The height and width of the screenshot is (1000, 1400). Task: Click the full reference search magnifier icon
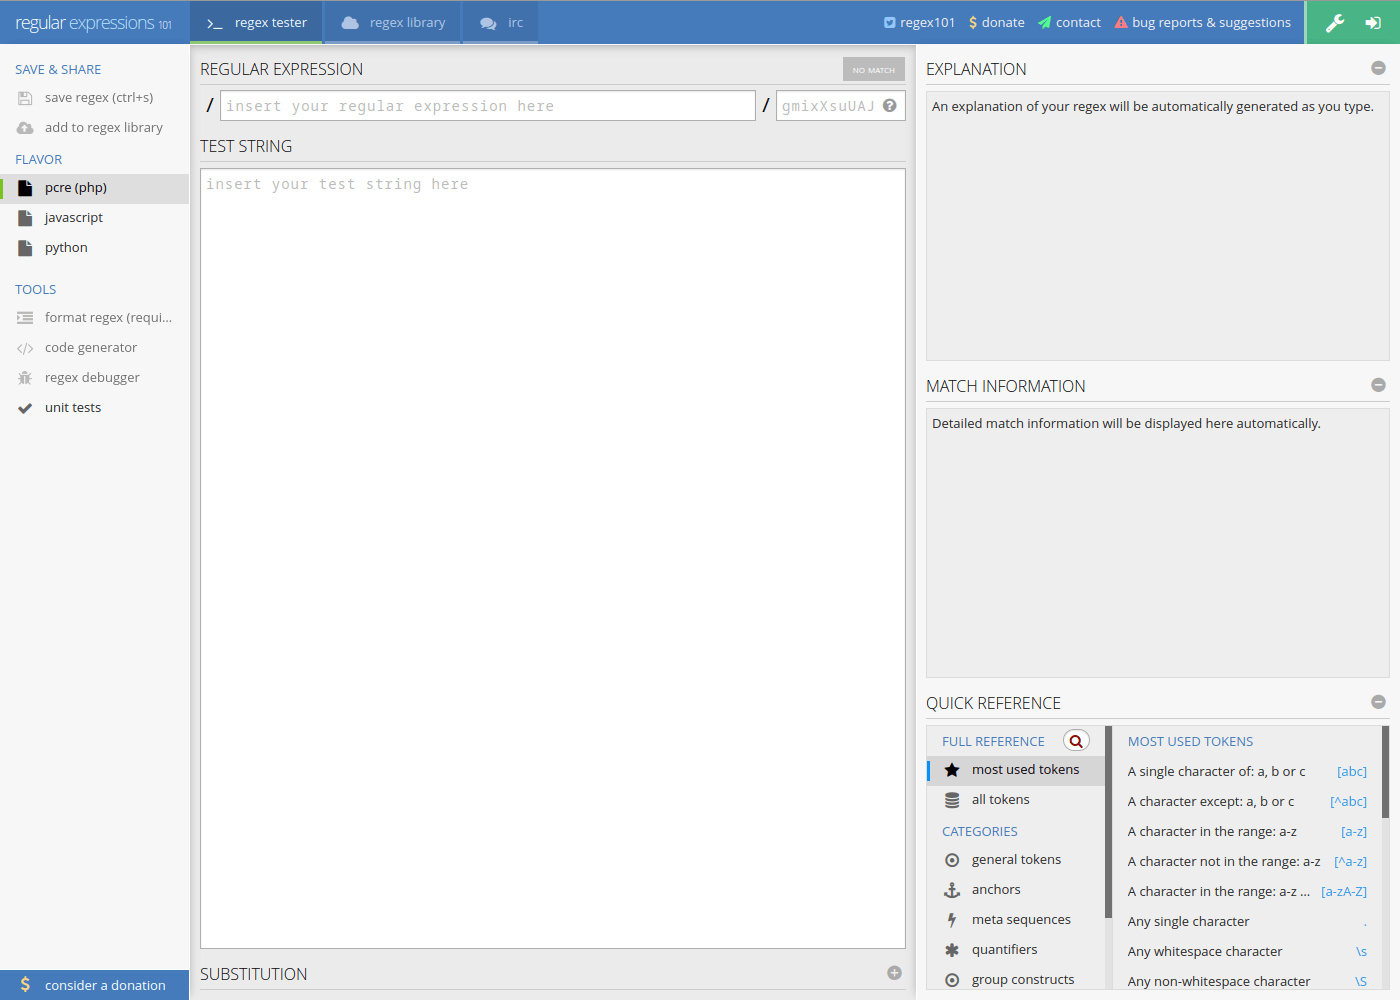pos(1076,740)
